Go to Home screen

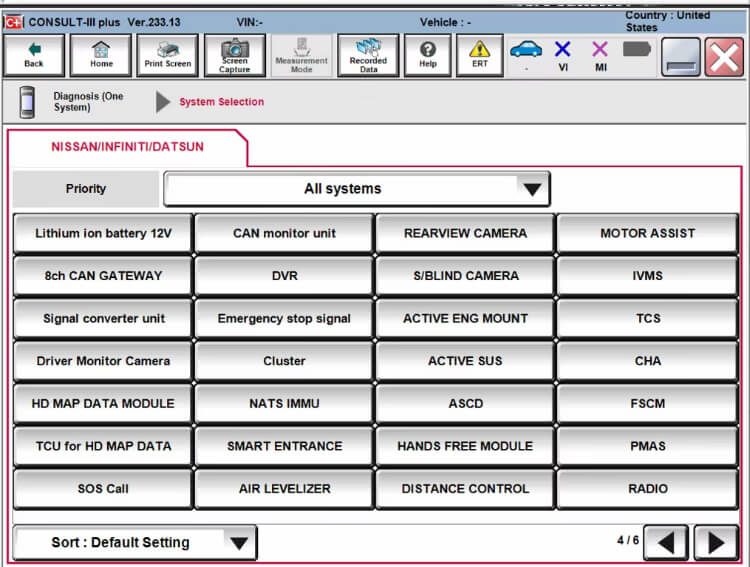[101, 55]
